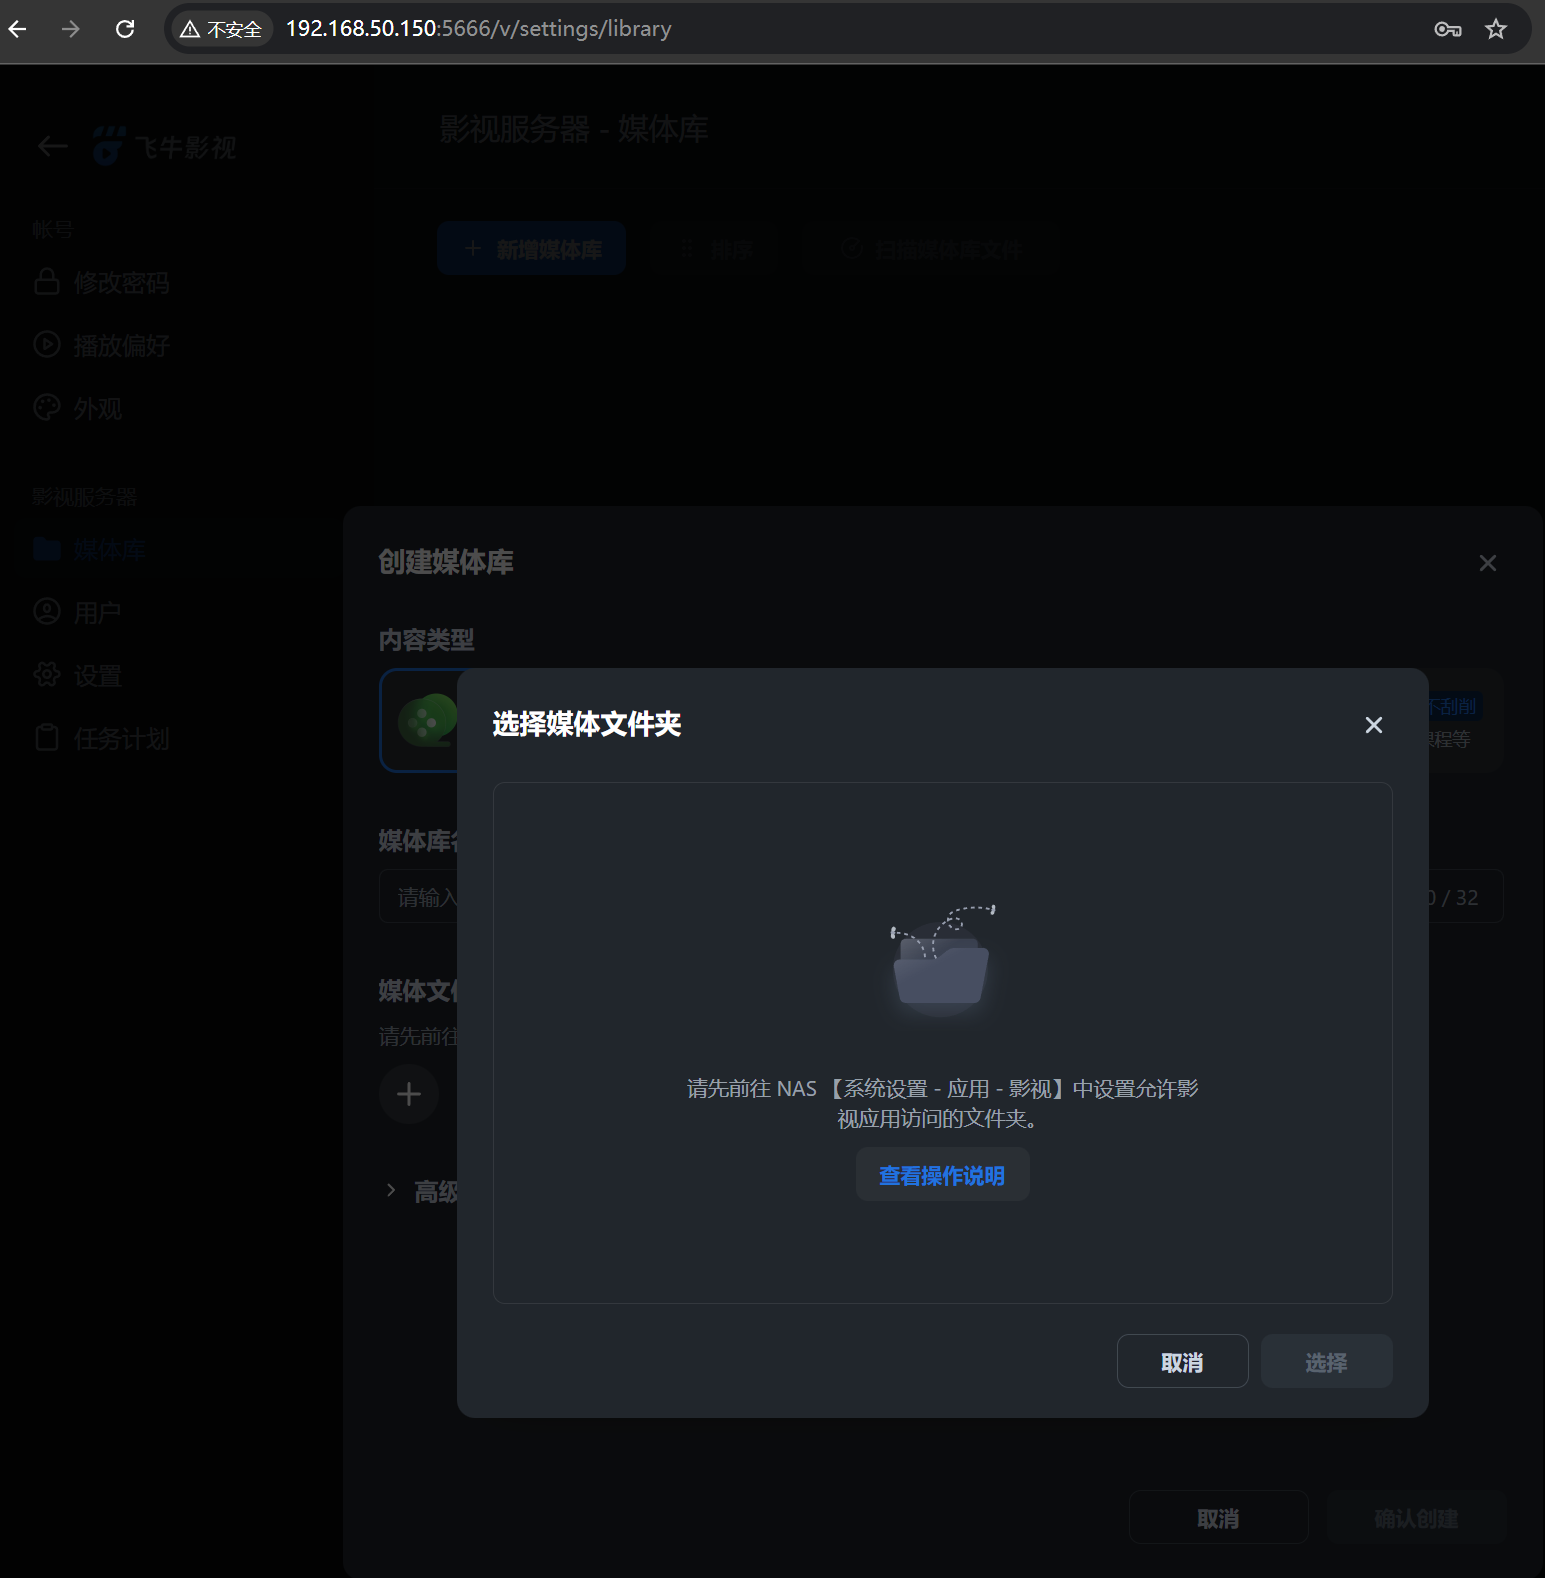Click 取消 in the 选择媒体文件夹 dialog

[1182, 1362]
